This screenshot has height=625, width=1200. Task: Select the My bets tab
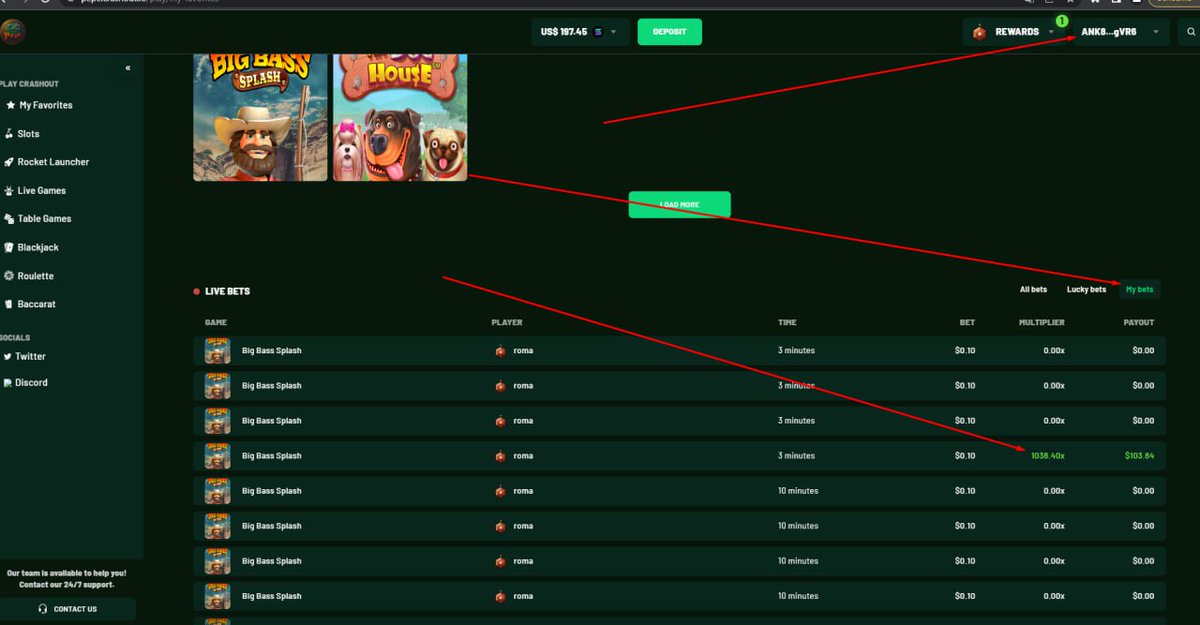coord(1139,290)
